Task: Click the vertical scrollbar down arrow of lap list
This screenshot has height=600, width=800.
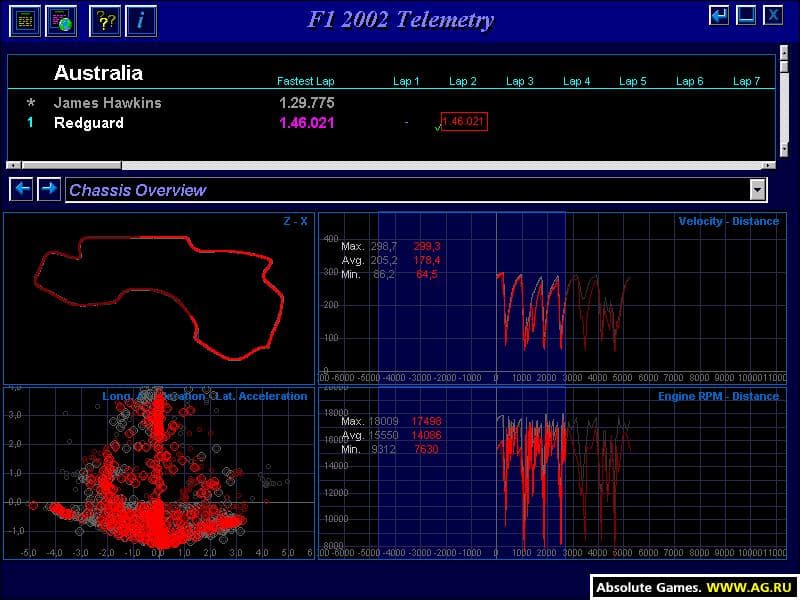Action: coord(784,149)
